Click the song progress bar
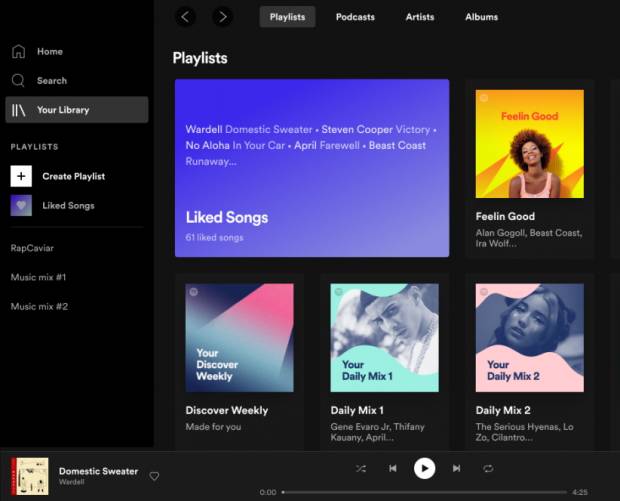This screenshot has width=620, height=501. (424, 492)
